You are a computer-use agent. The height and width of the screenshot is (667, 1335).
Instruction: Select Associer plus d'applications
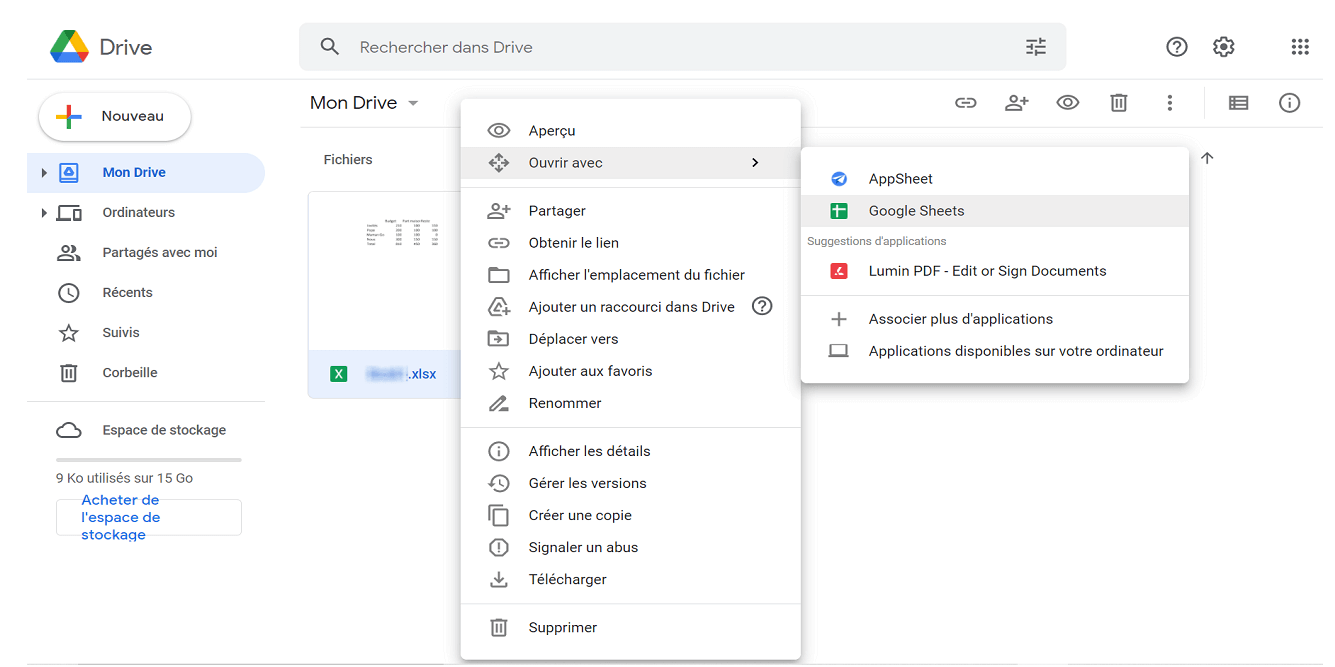pos(995,319)
